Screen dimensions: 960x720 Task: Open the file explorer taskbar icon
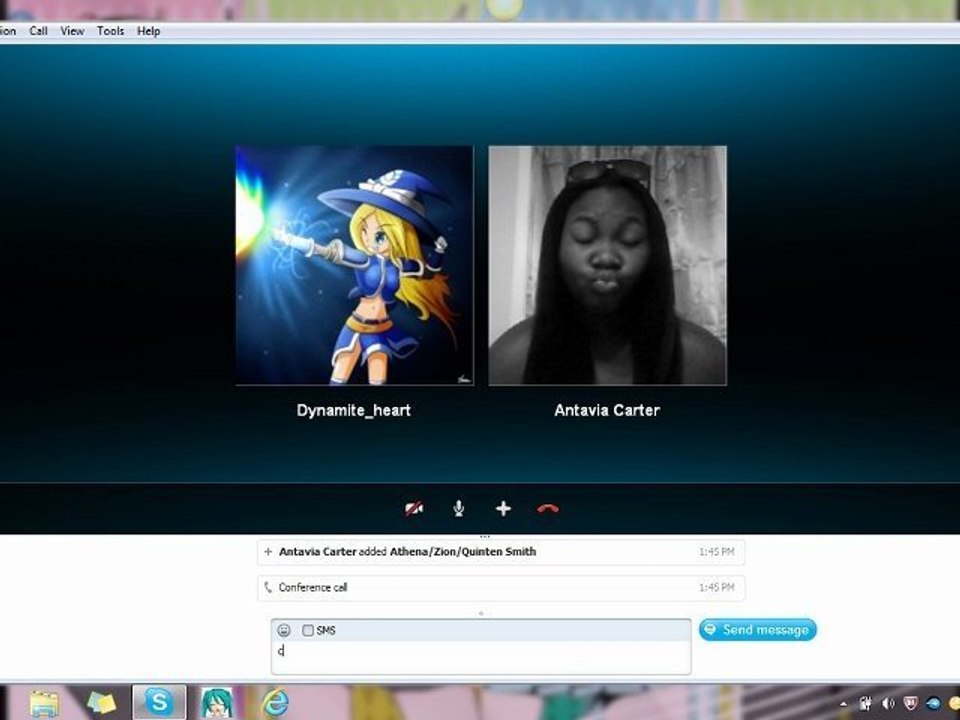45,703
